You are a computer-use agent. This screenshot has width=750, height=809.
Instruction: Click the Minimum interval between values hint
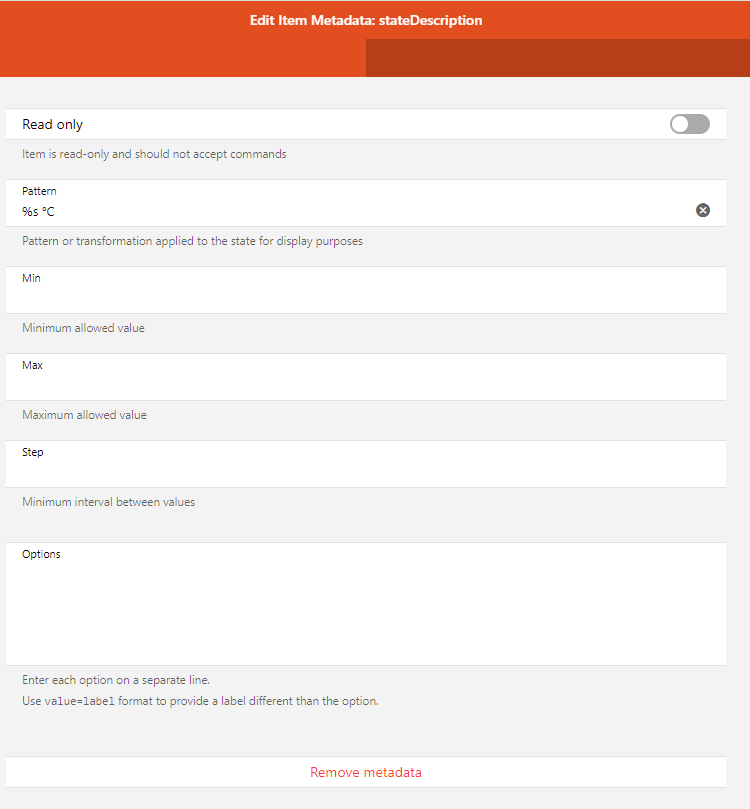pyautogui.click(x=109, y=502)
